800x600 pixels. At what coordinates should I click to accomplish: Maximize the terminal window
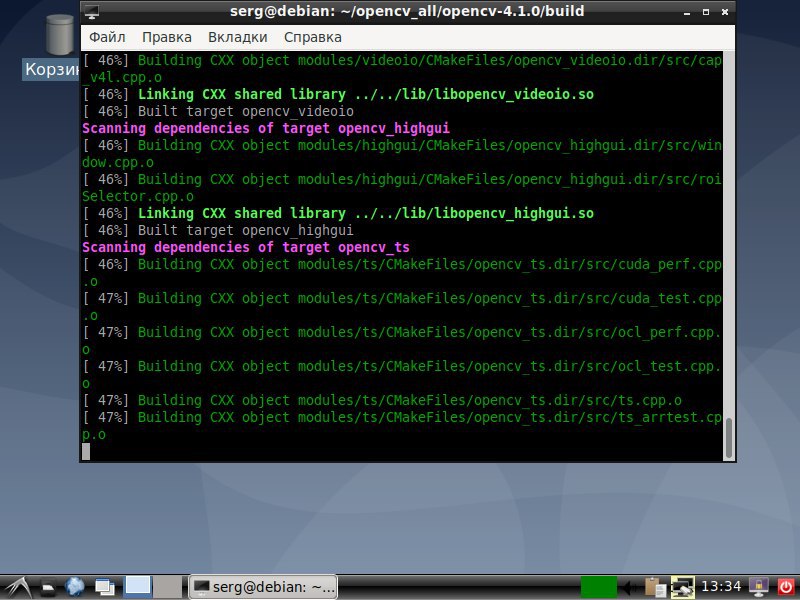[x=706, y=12]
